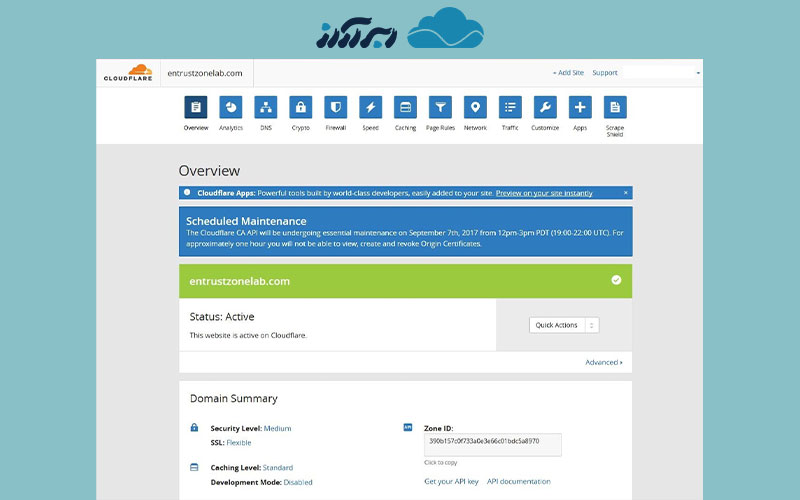Open the Caching settings icon
The image size is (800, 500).
point(405,107)
